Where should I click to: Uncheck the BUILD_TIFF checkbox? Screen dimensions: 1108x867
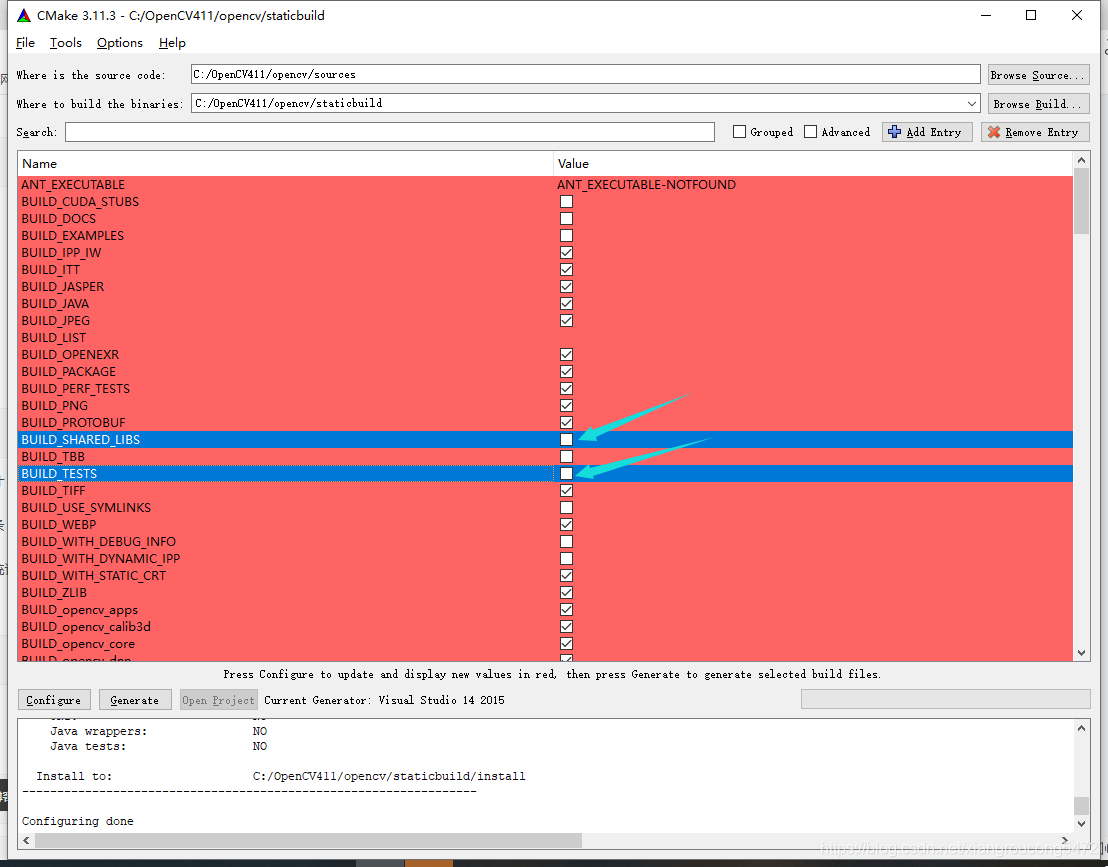coord(566,490)
